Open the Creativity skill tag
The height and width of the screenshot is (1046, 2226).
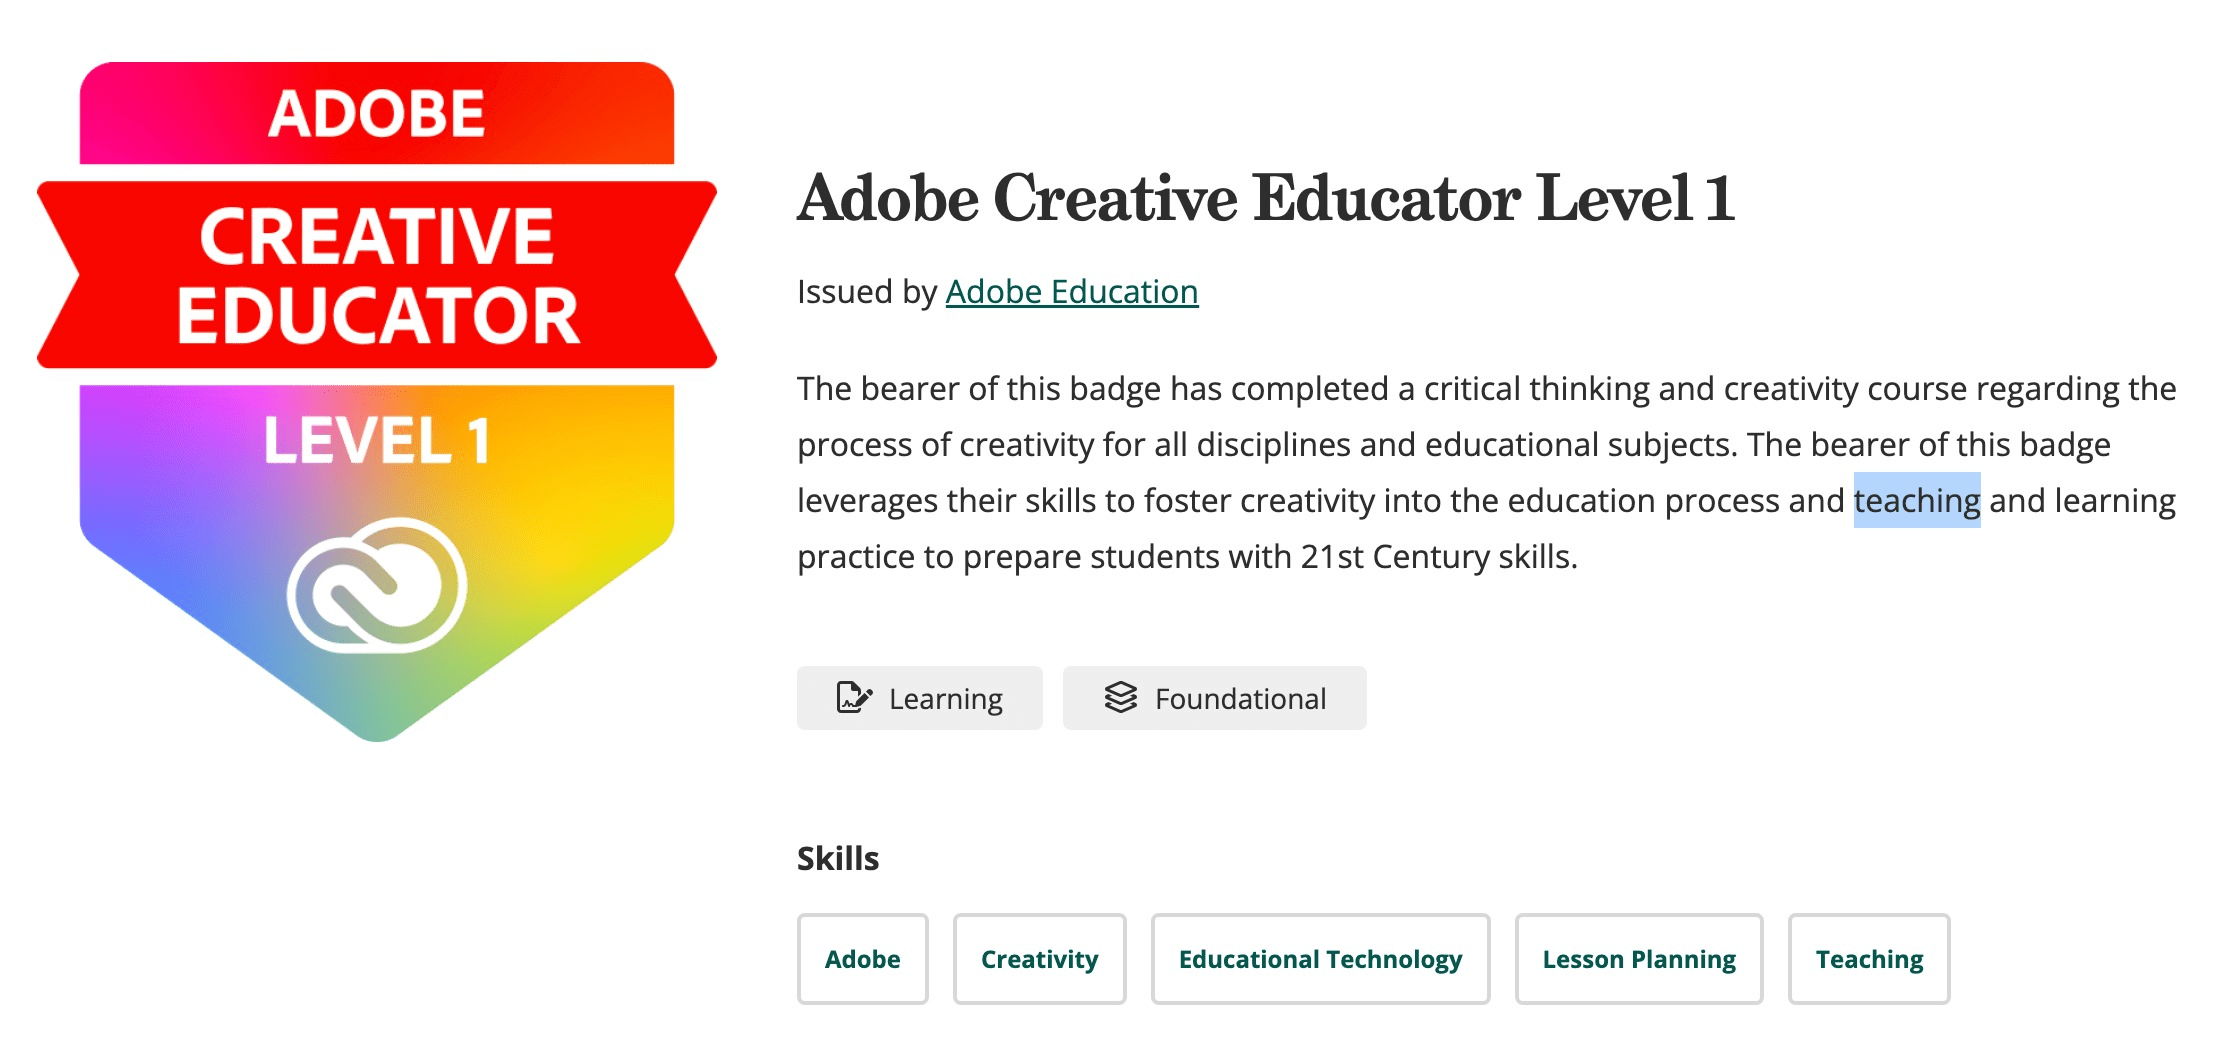pyautogui.click(x=1039, y=959)
